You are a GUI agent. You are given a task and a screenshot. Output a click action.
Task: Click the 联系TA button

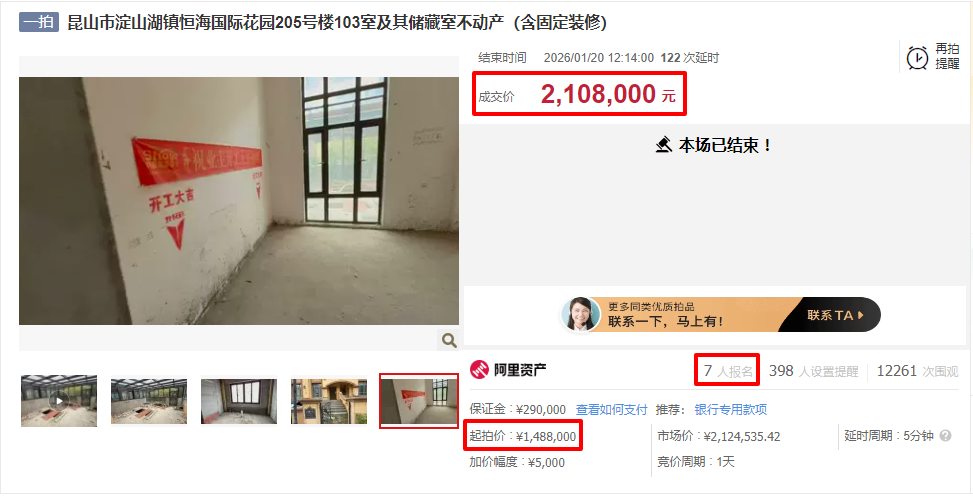point(836,315)
